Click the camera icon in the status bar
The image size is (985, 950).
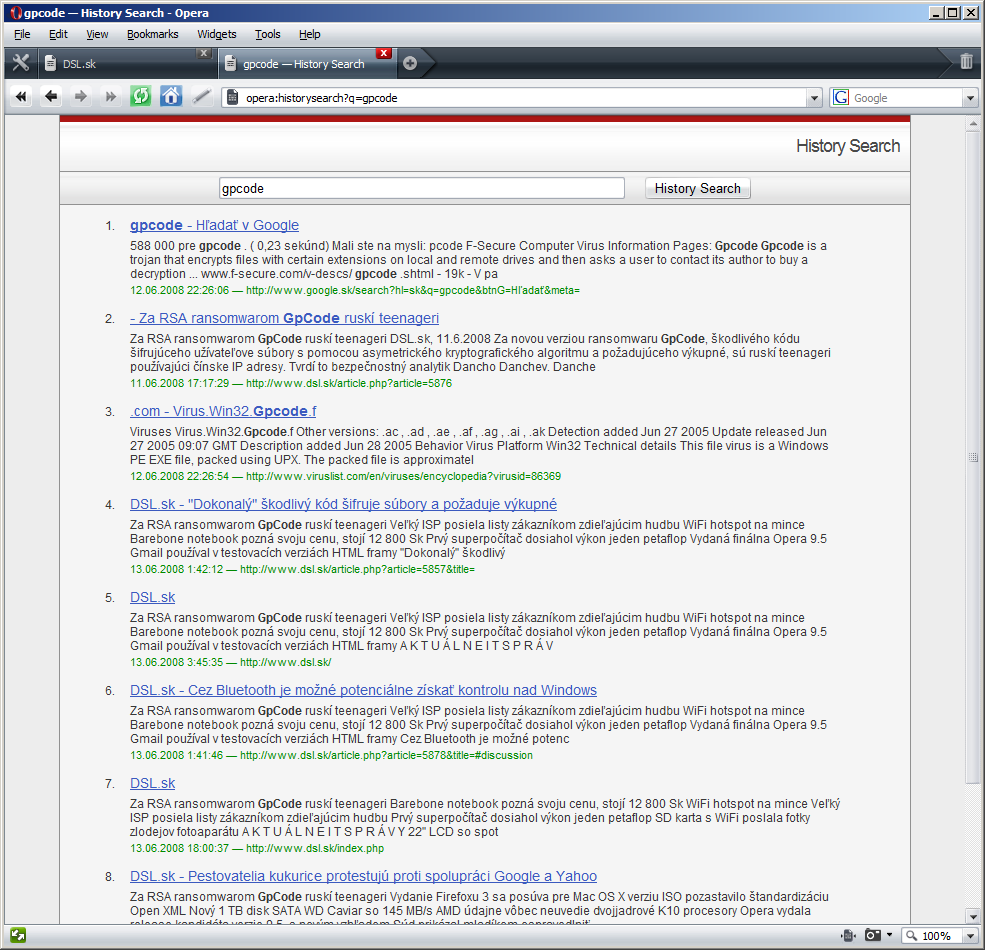873,936
